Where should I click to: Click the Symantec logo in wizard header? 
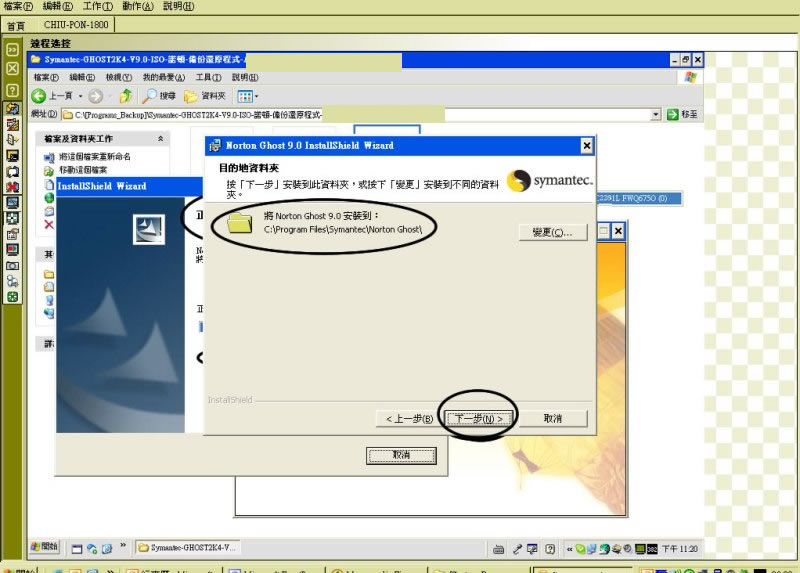pyautogui.click(x=550, y=181)
